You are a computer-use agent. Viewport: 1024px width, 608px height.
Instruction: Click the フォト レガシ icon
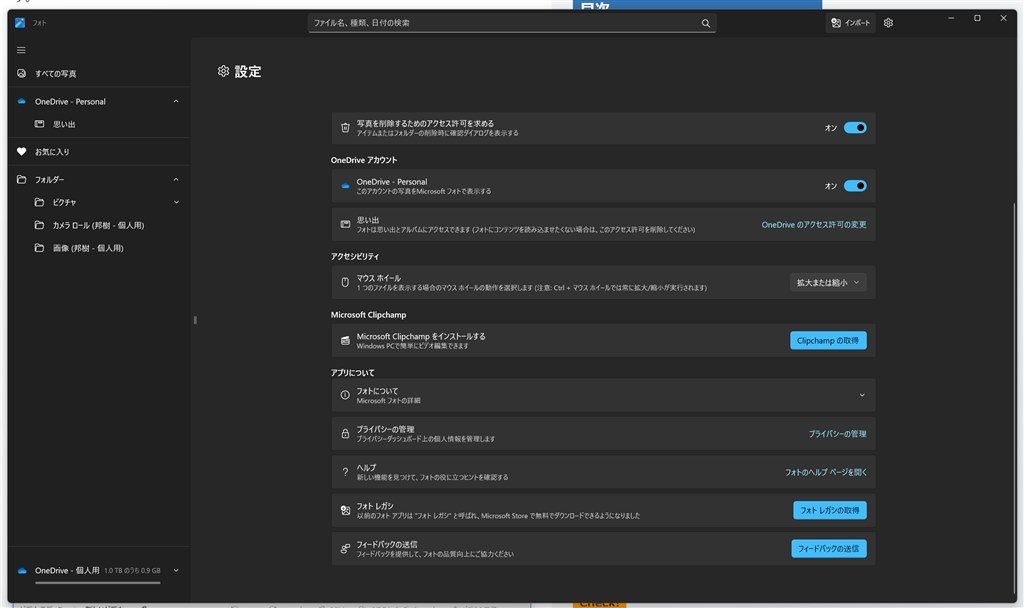click(345, 510)
